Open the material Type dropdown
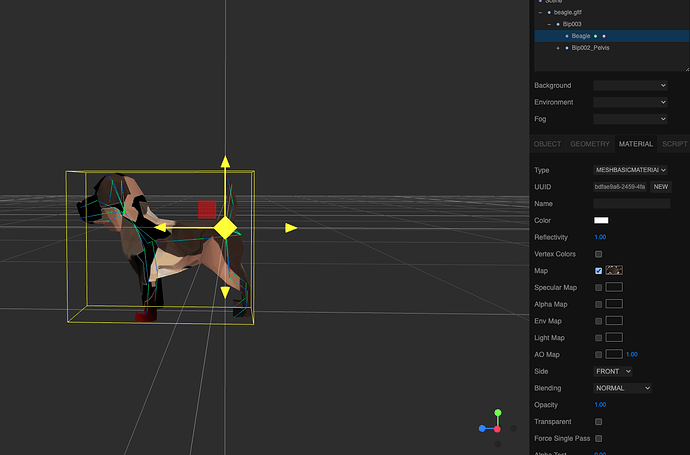 (630, 170)
